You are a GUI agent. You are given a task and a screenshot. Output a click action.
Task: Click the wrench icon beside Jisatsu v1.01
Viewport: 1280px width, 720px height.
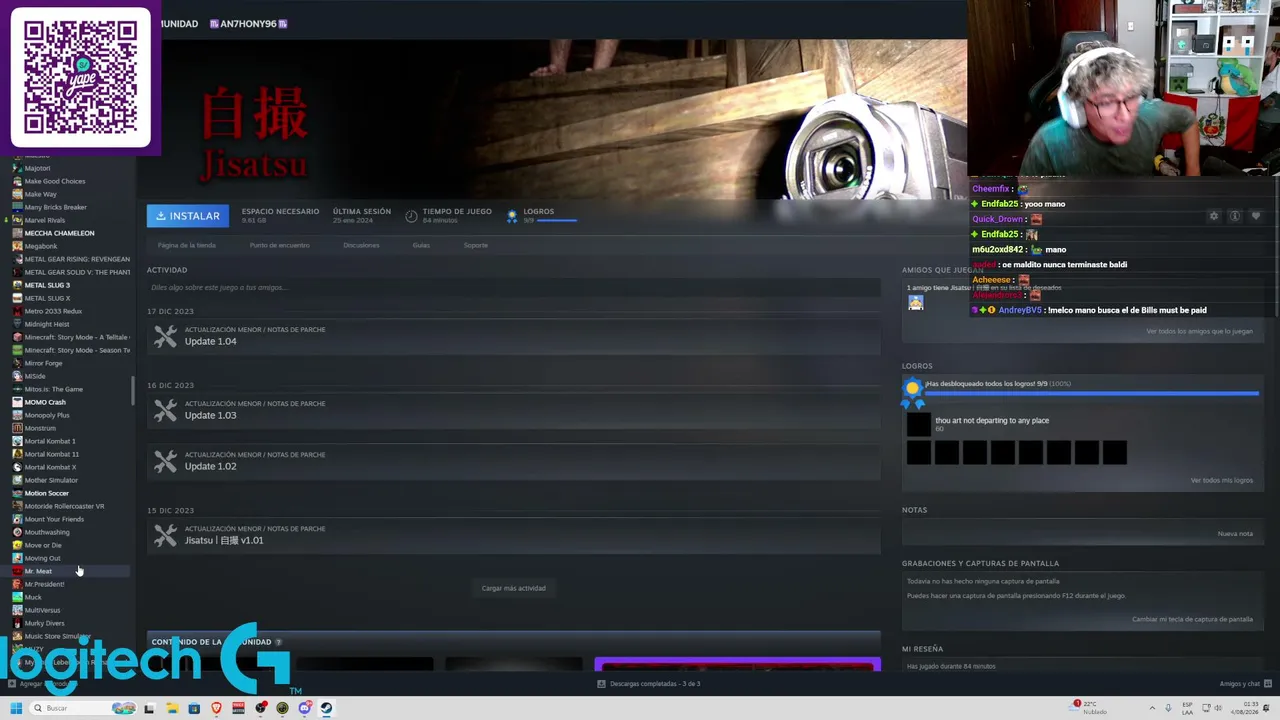165,536
